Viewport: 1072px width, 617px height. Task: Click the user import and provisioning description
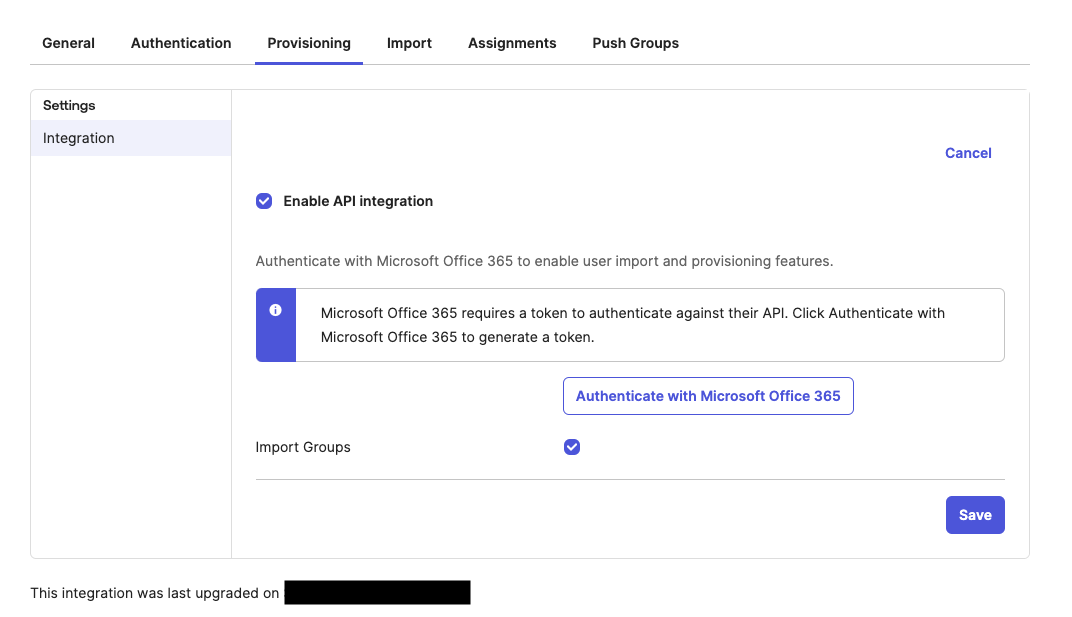coord(544,261)
